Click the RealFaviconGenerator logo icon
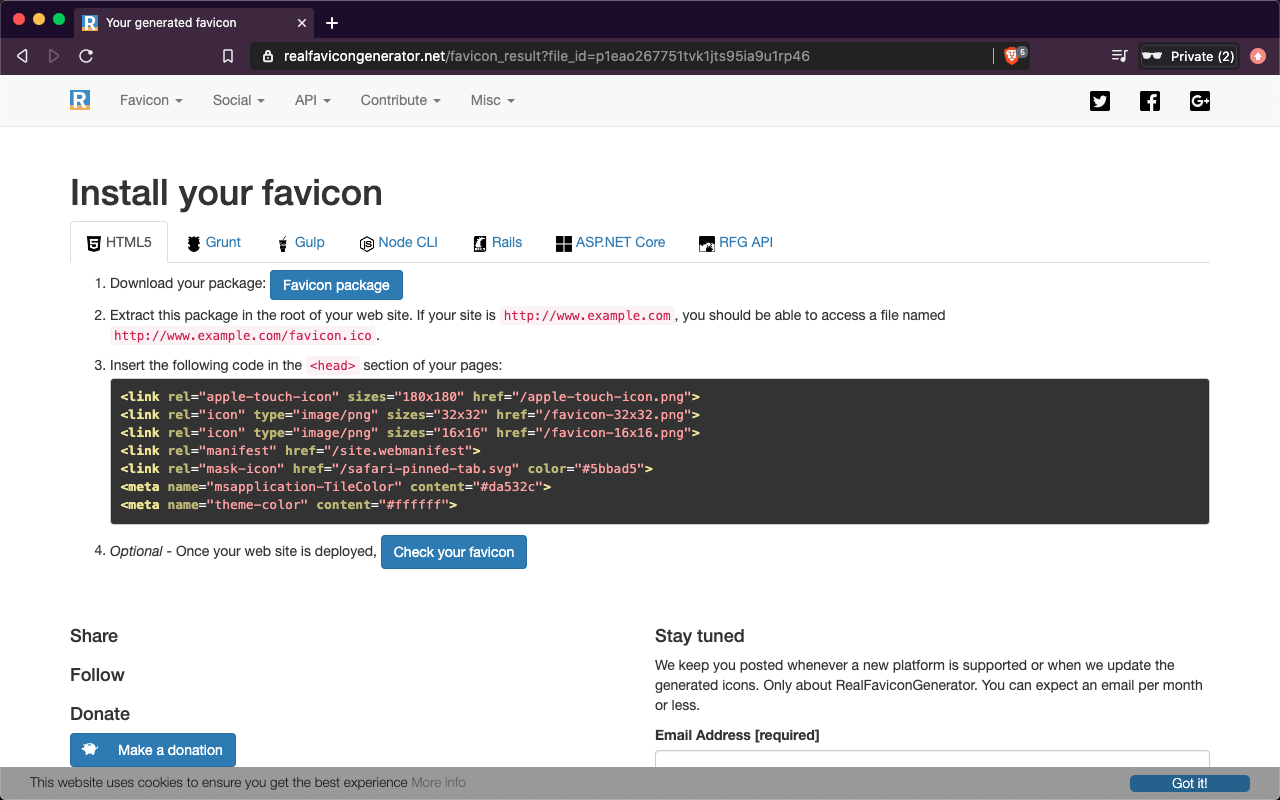 (80, 100)
